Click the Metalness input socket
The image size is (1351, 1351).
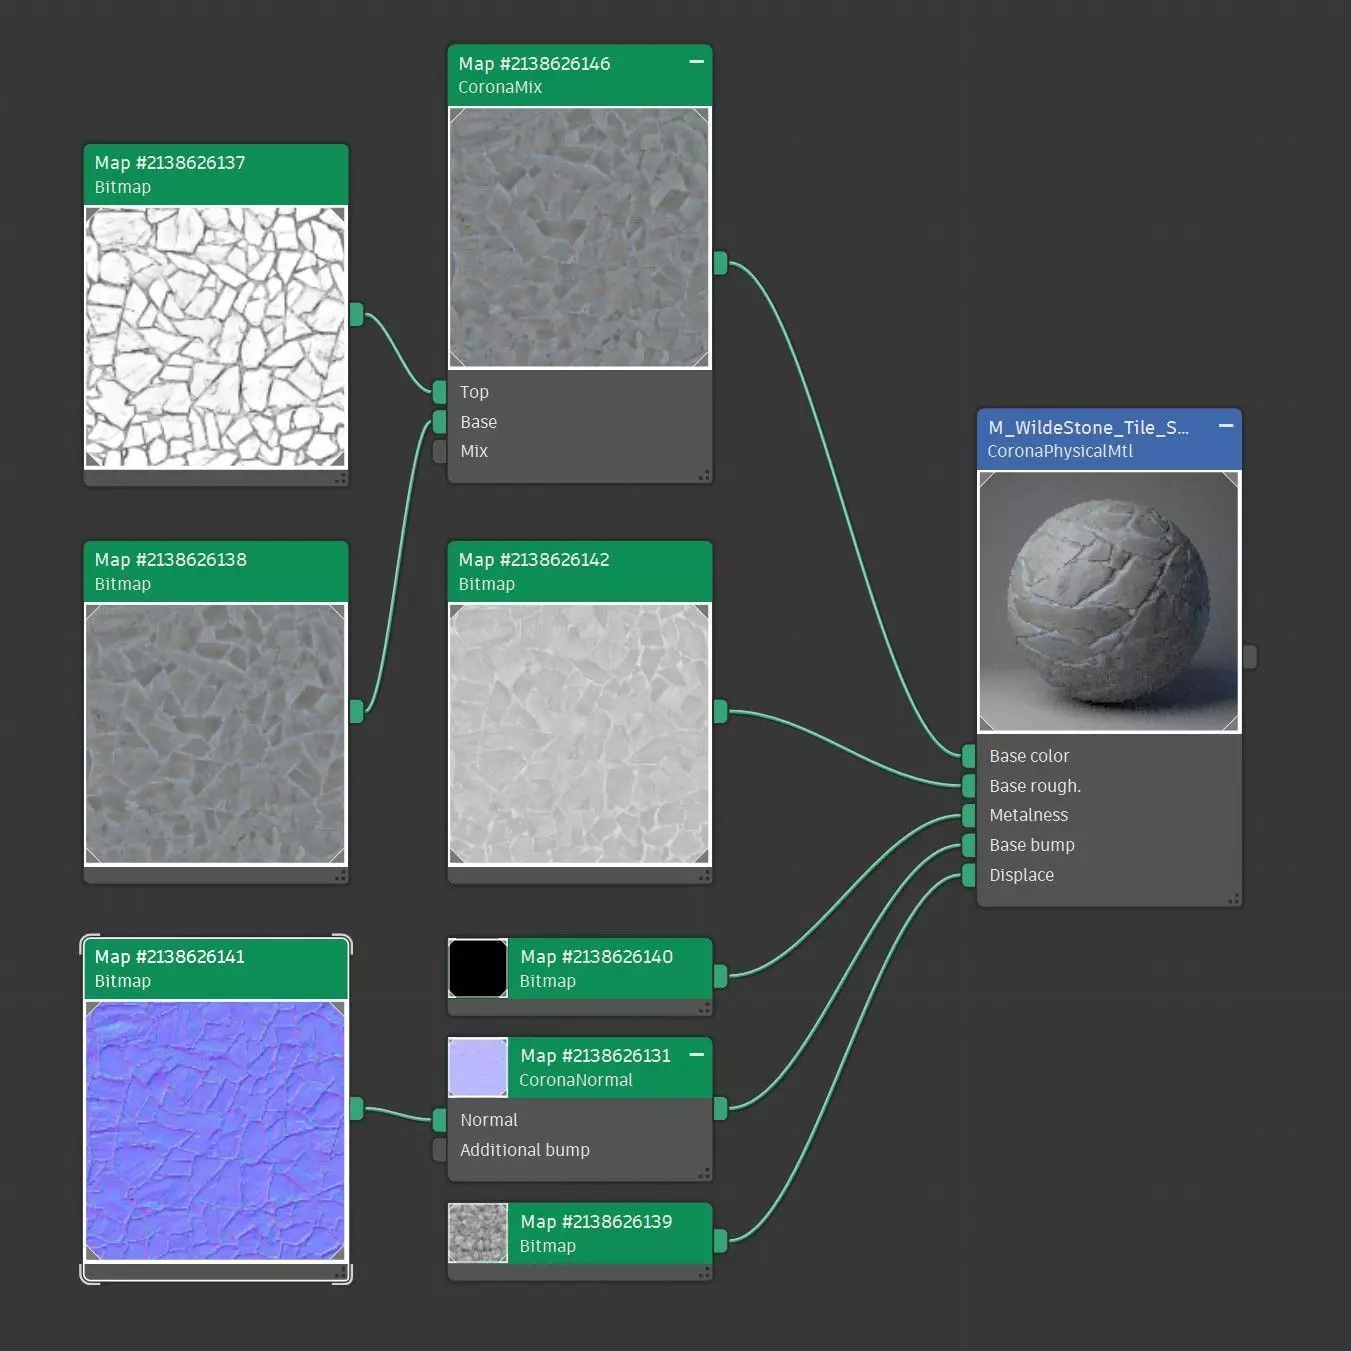click(x=968, y=815)
